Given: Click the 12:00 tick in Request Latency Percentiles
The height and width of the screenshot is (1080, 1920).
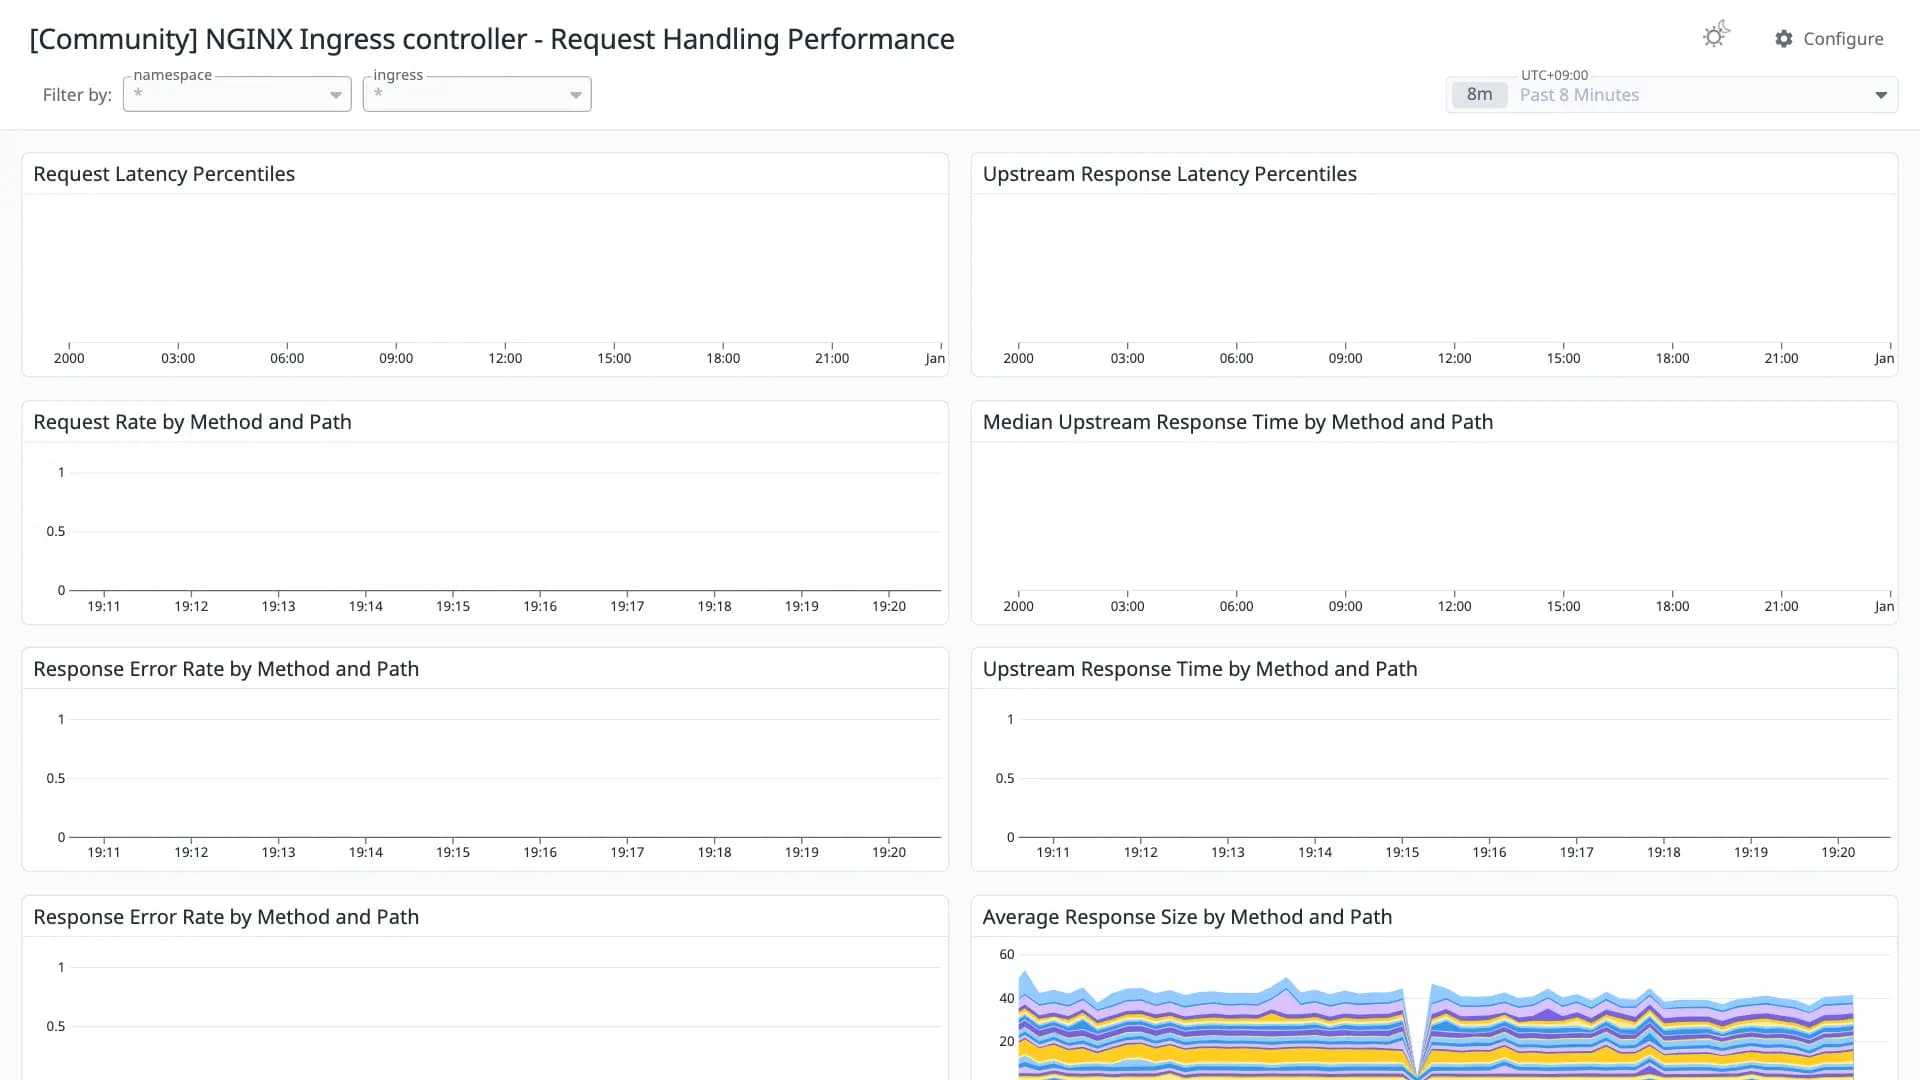Looking at the screenshot, I should pyautogui.click(x=505, y=358).
